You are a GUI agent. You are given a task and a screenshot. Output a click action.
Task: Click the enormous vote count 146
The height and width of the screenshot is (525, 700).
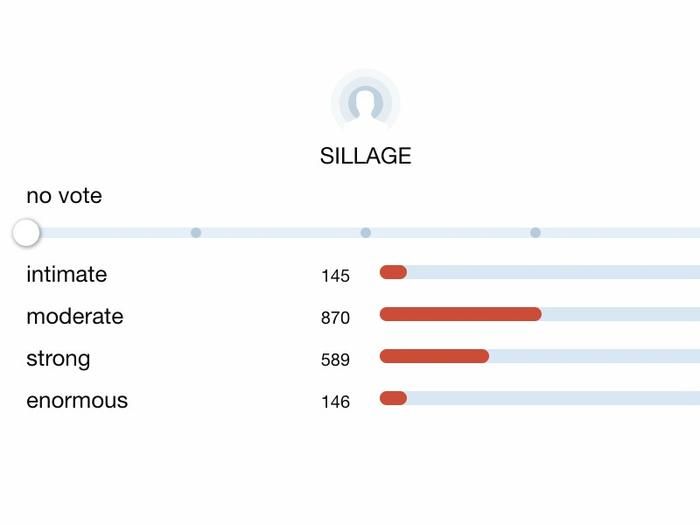coord(335,402)
